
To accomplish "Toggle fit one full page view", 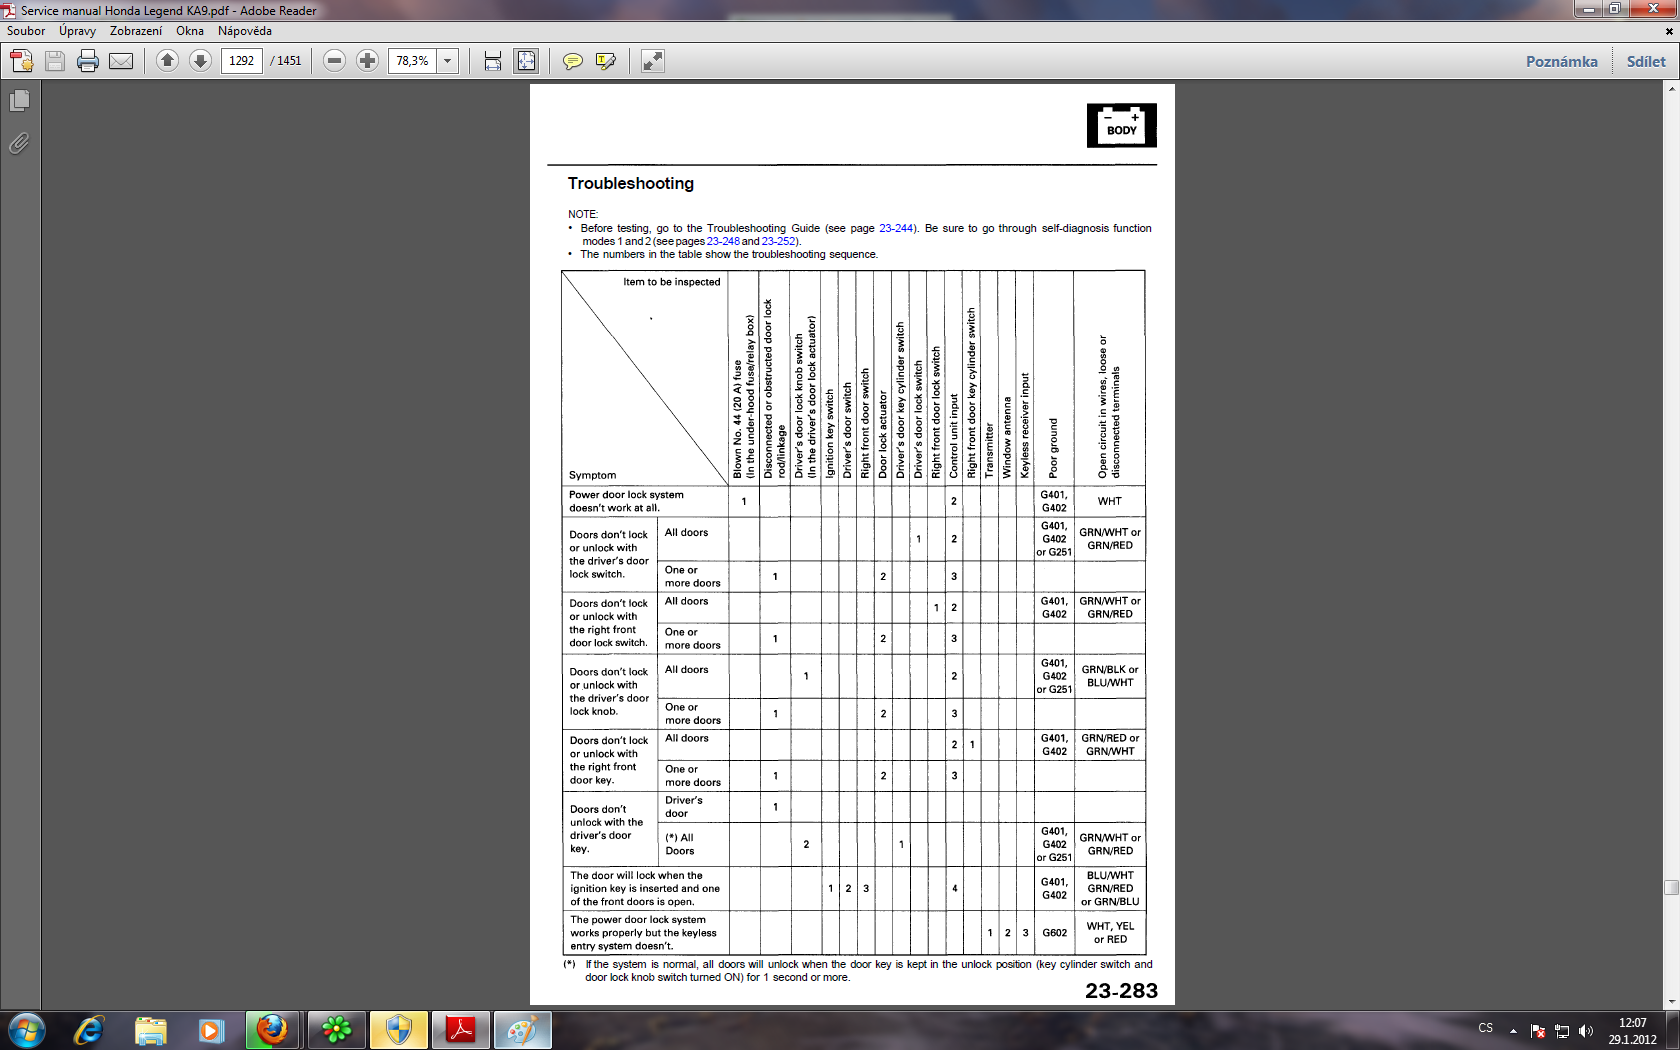I will [x=526, y=61].
